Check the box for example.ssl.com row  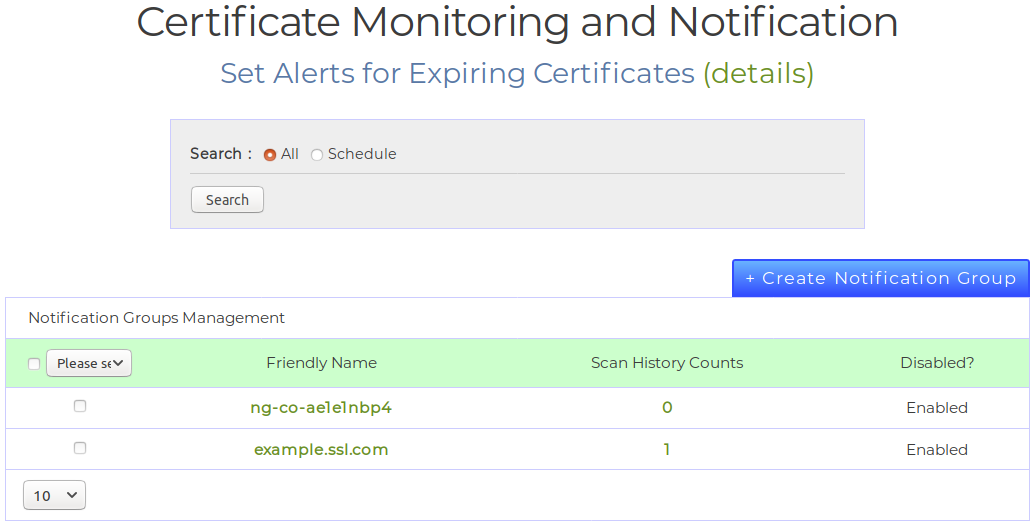pos(80,448)
